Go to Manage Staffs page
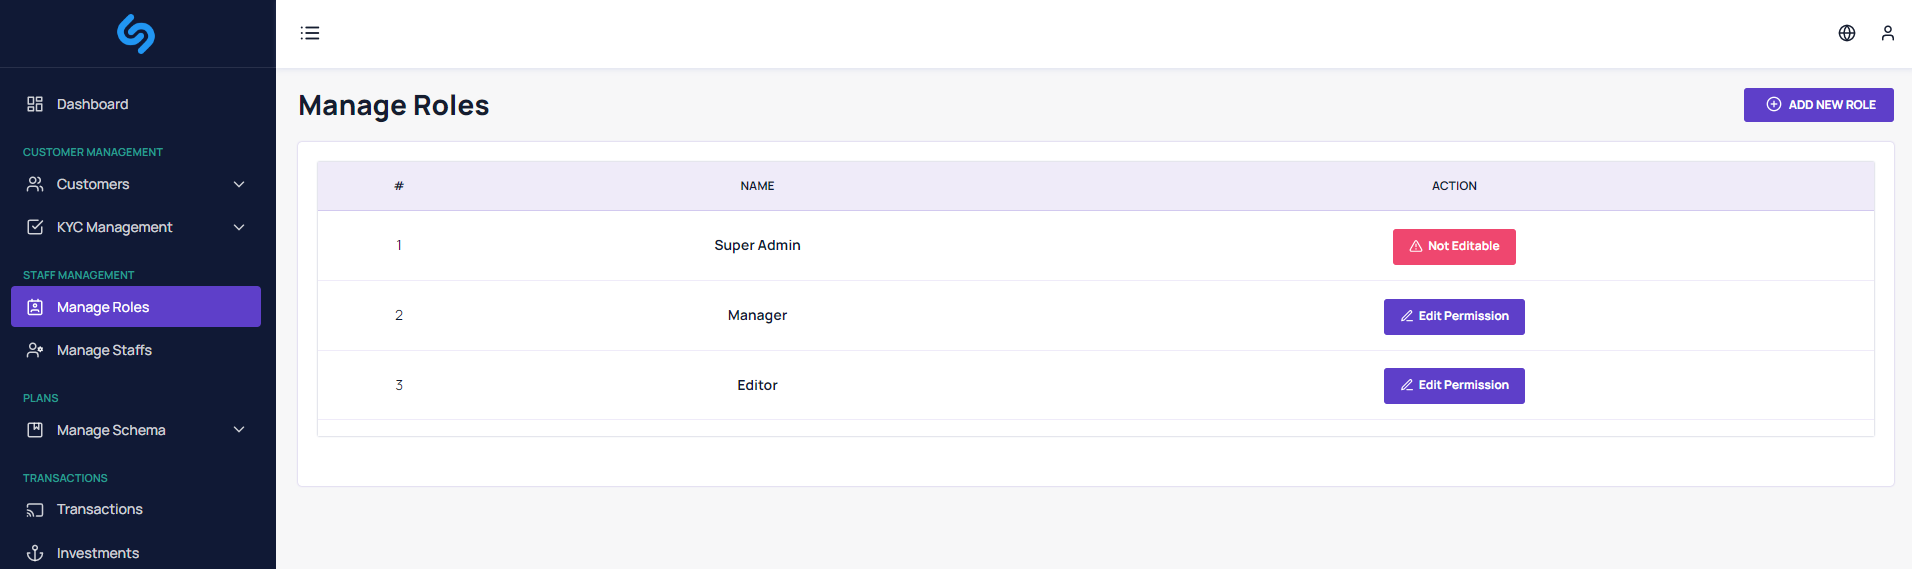1912x569 pixels. tap(104, 350)
